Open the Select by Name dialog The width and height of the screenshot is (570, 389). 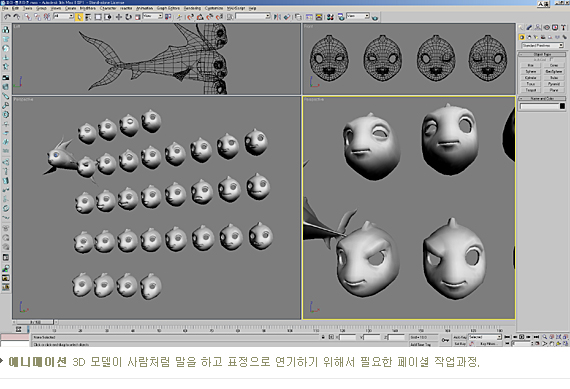[88, 17]
